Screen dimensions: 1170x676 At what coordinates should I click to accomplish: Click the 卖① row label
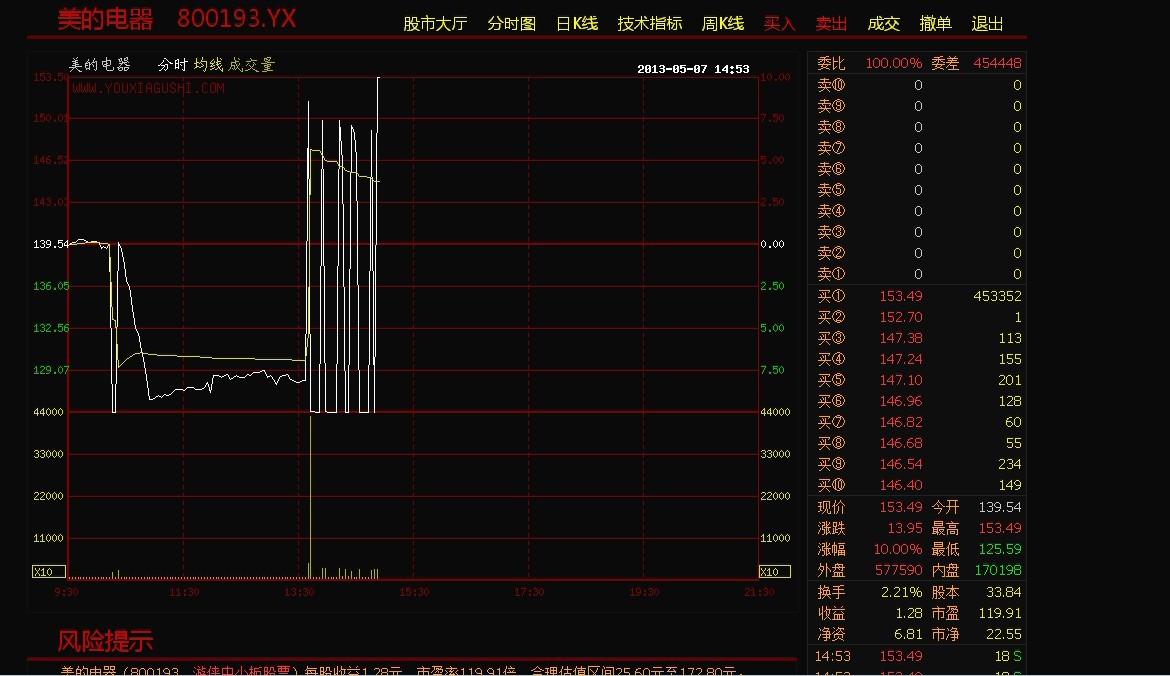tap(831, 274)
